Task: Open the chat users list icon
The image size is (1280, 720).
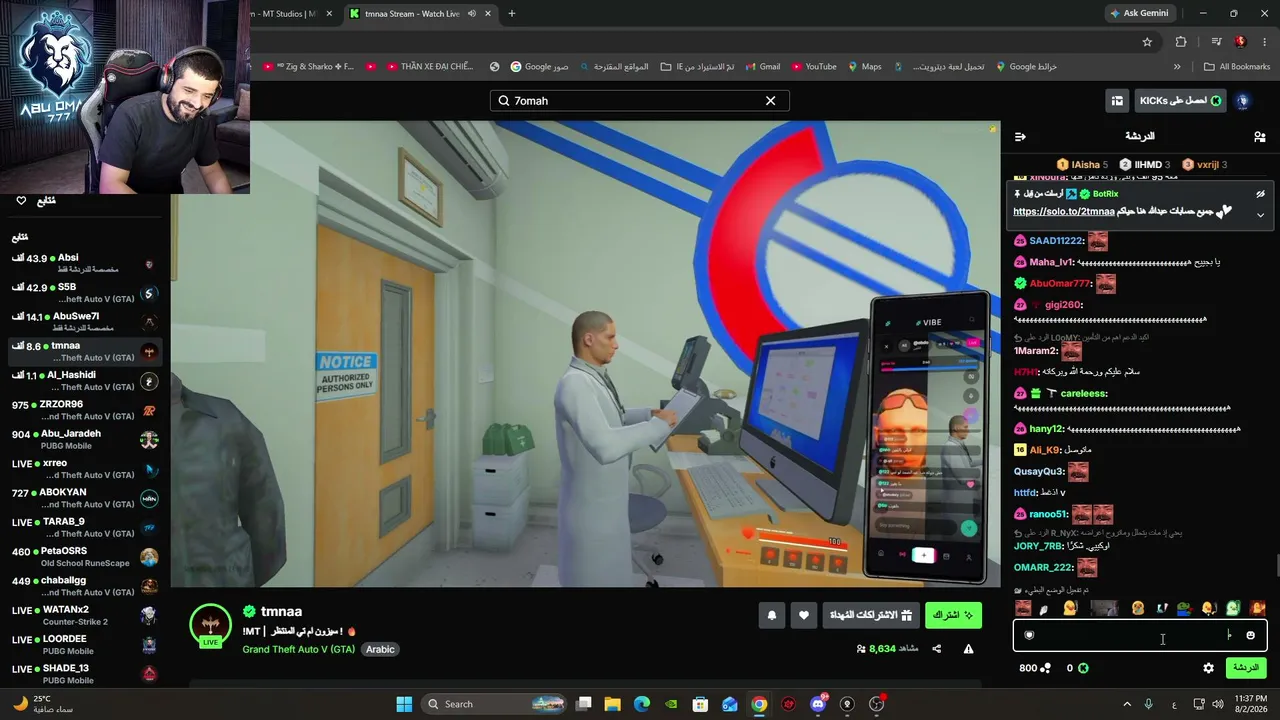Action: [x=1259, y=136]
